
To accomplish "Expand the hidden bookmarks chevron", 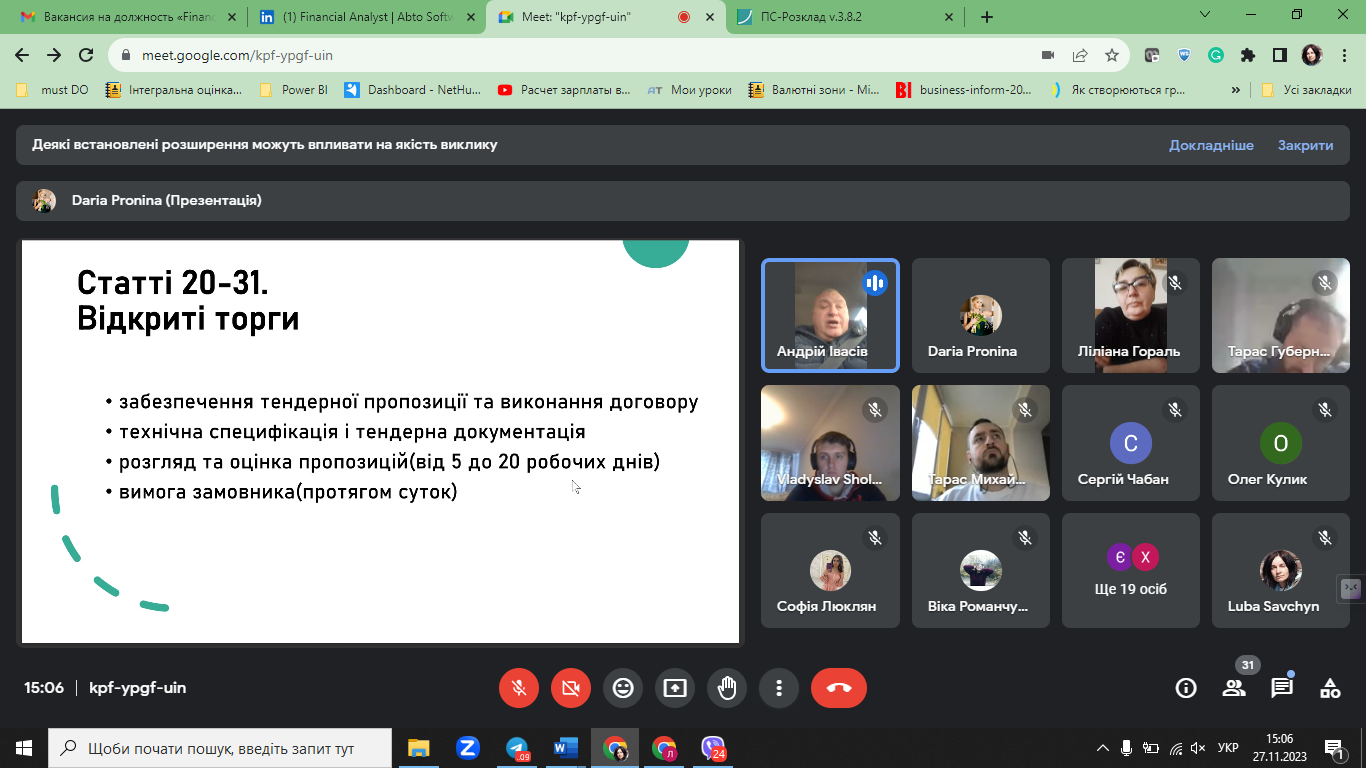I will point(1235,90).
